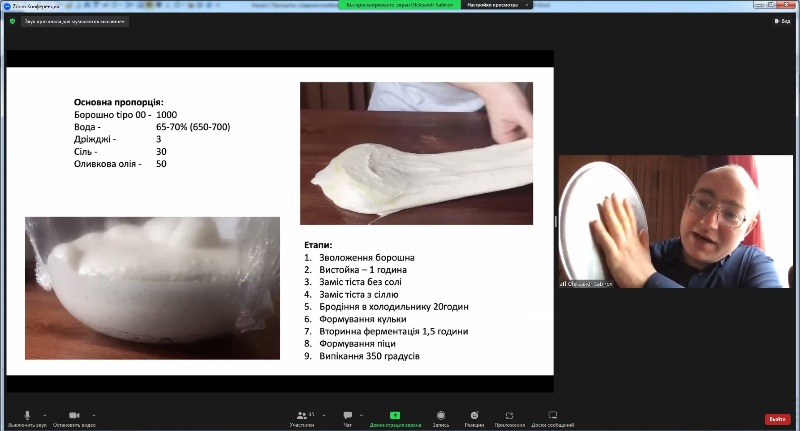The height and width of the screenshot is (431, 800).
Task: Click the 'Дріжджі -' label
Action: point(95,139)
